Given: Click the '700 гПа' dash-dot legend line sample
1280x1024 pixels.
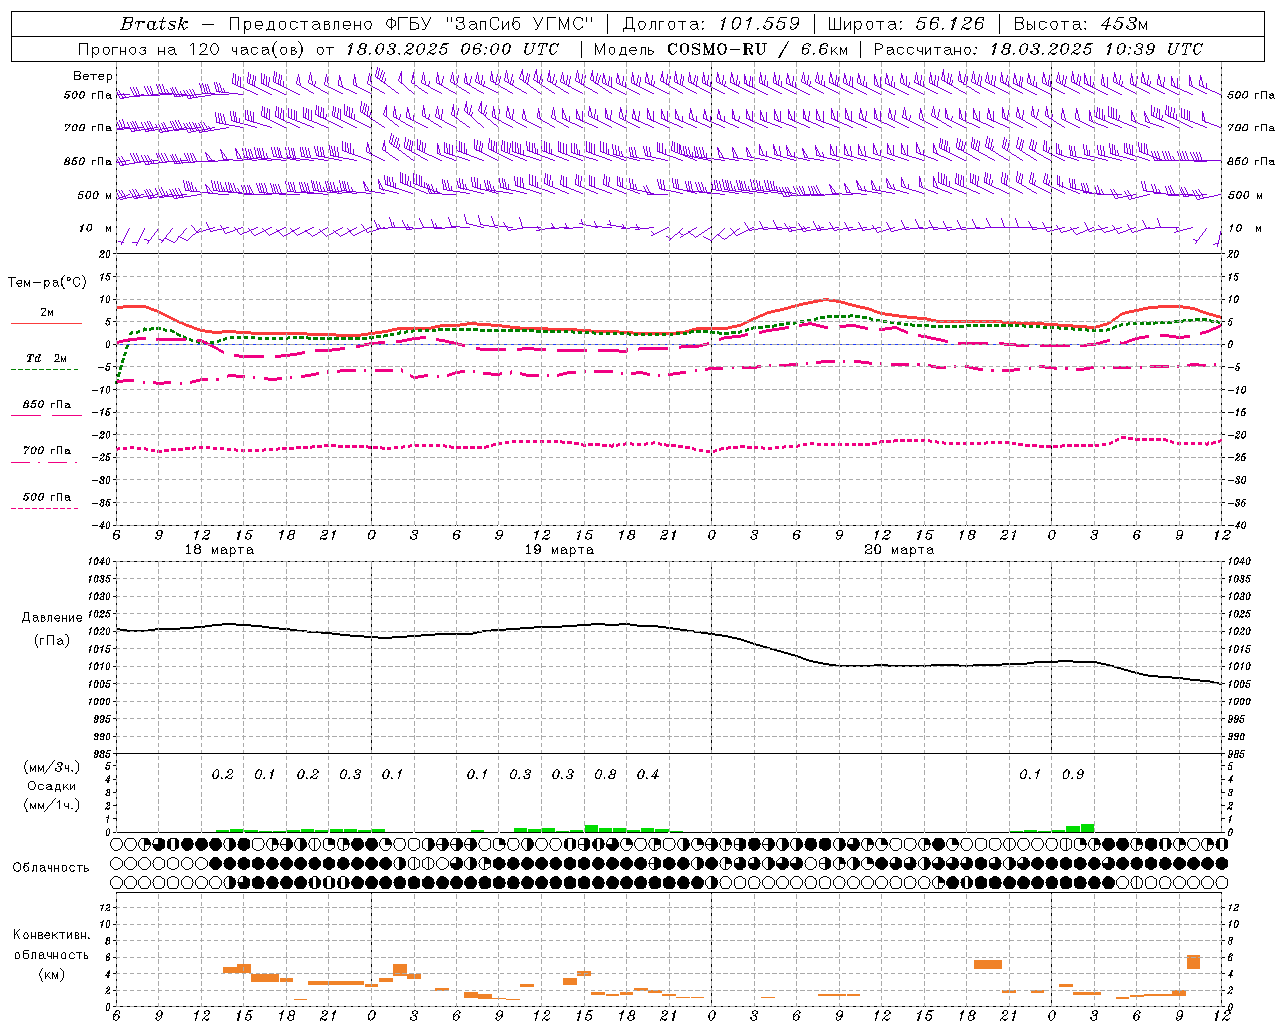Looking at the screenshot, I should tap(44, 462).
